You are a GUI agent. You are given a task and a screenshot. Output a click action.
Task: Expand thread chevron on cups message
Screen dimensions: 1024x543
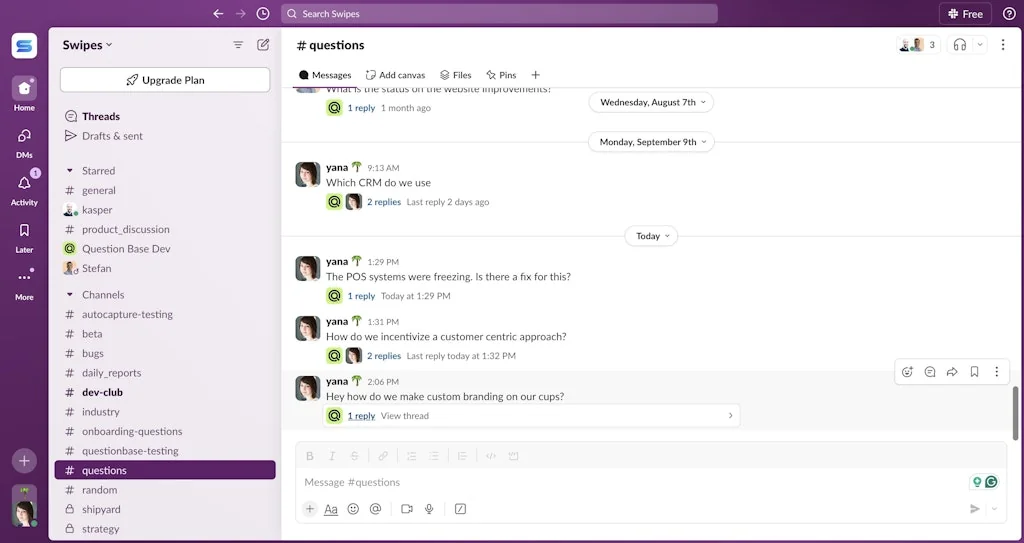click(731, 416)
